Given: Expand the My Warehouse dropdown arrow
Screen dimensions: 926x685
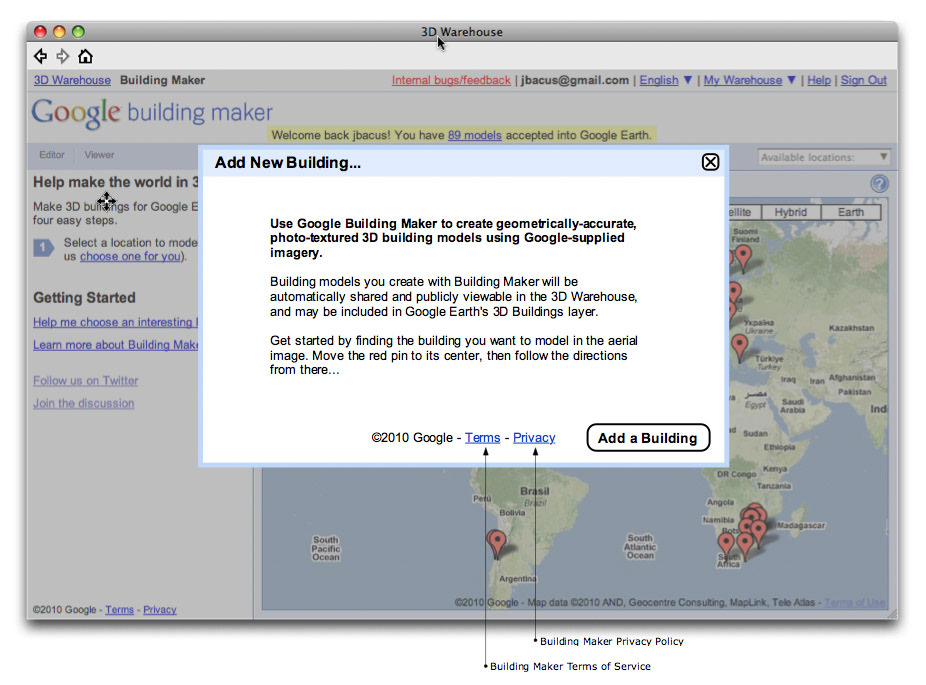Looking at the screenshot, I should pos(791,80).
